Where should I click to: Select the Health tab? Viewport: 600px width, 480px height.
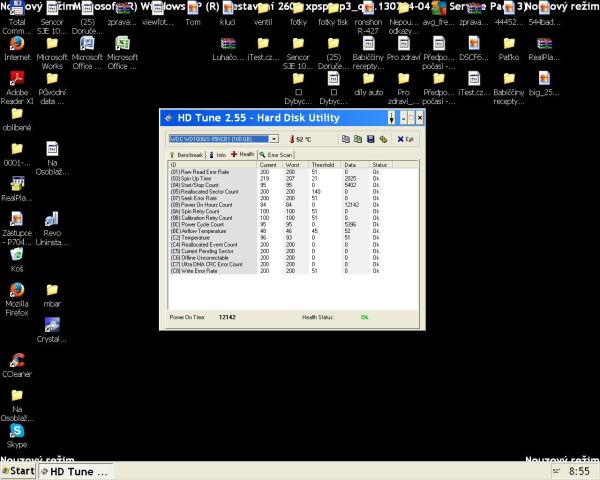243,154
